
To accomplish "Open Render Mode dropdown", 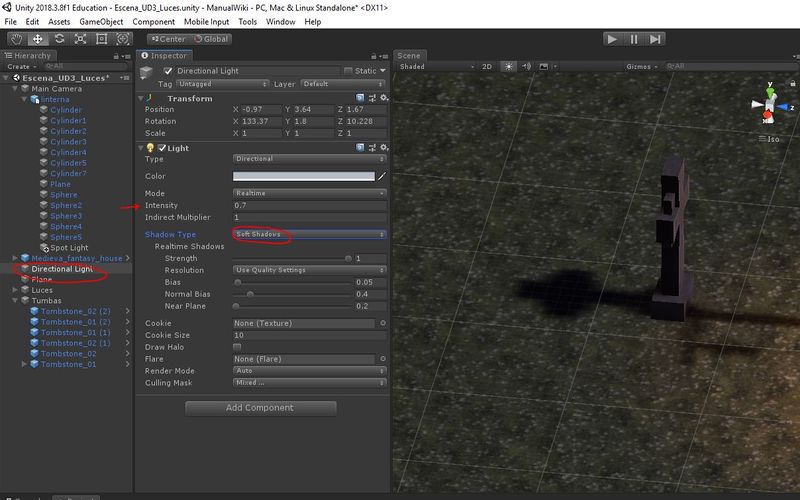I will [309, 371].
